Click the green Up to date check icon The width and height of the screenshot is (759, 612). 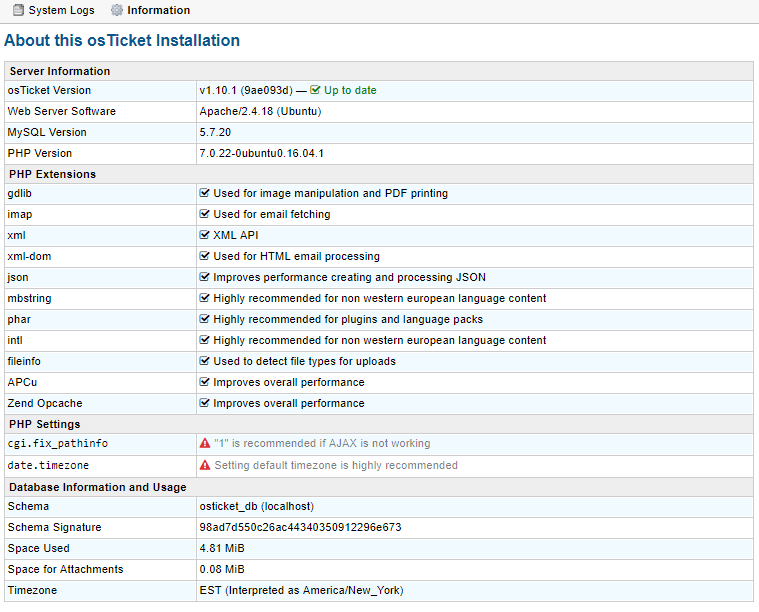(x=315, y=90)
